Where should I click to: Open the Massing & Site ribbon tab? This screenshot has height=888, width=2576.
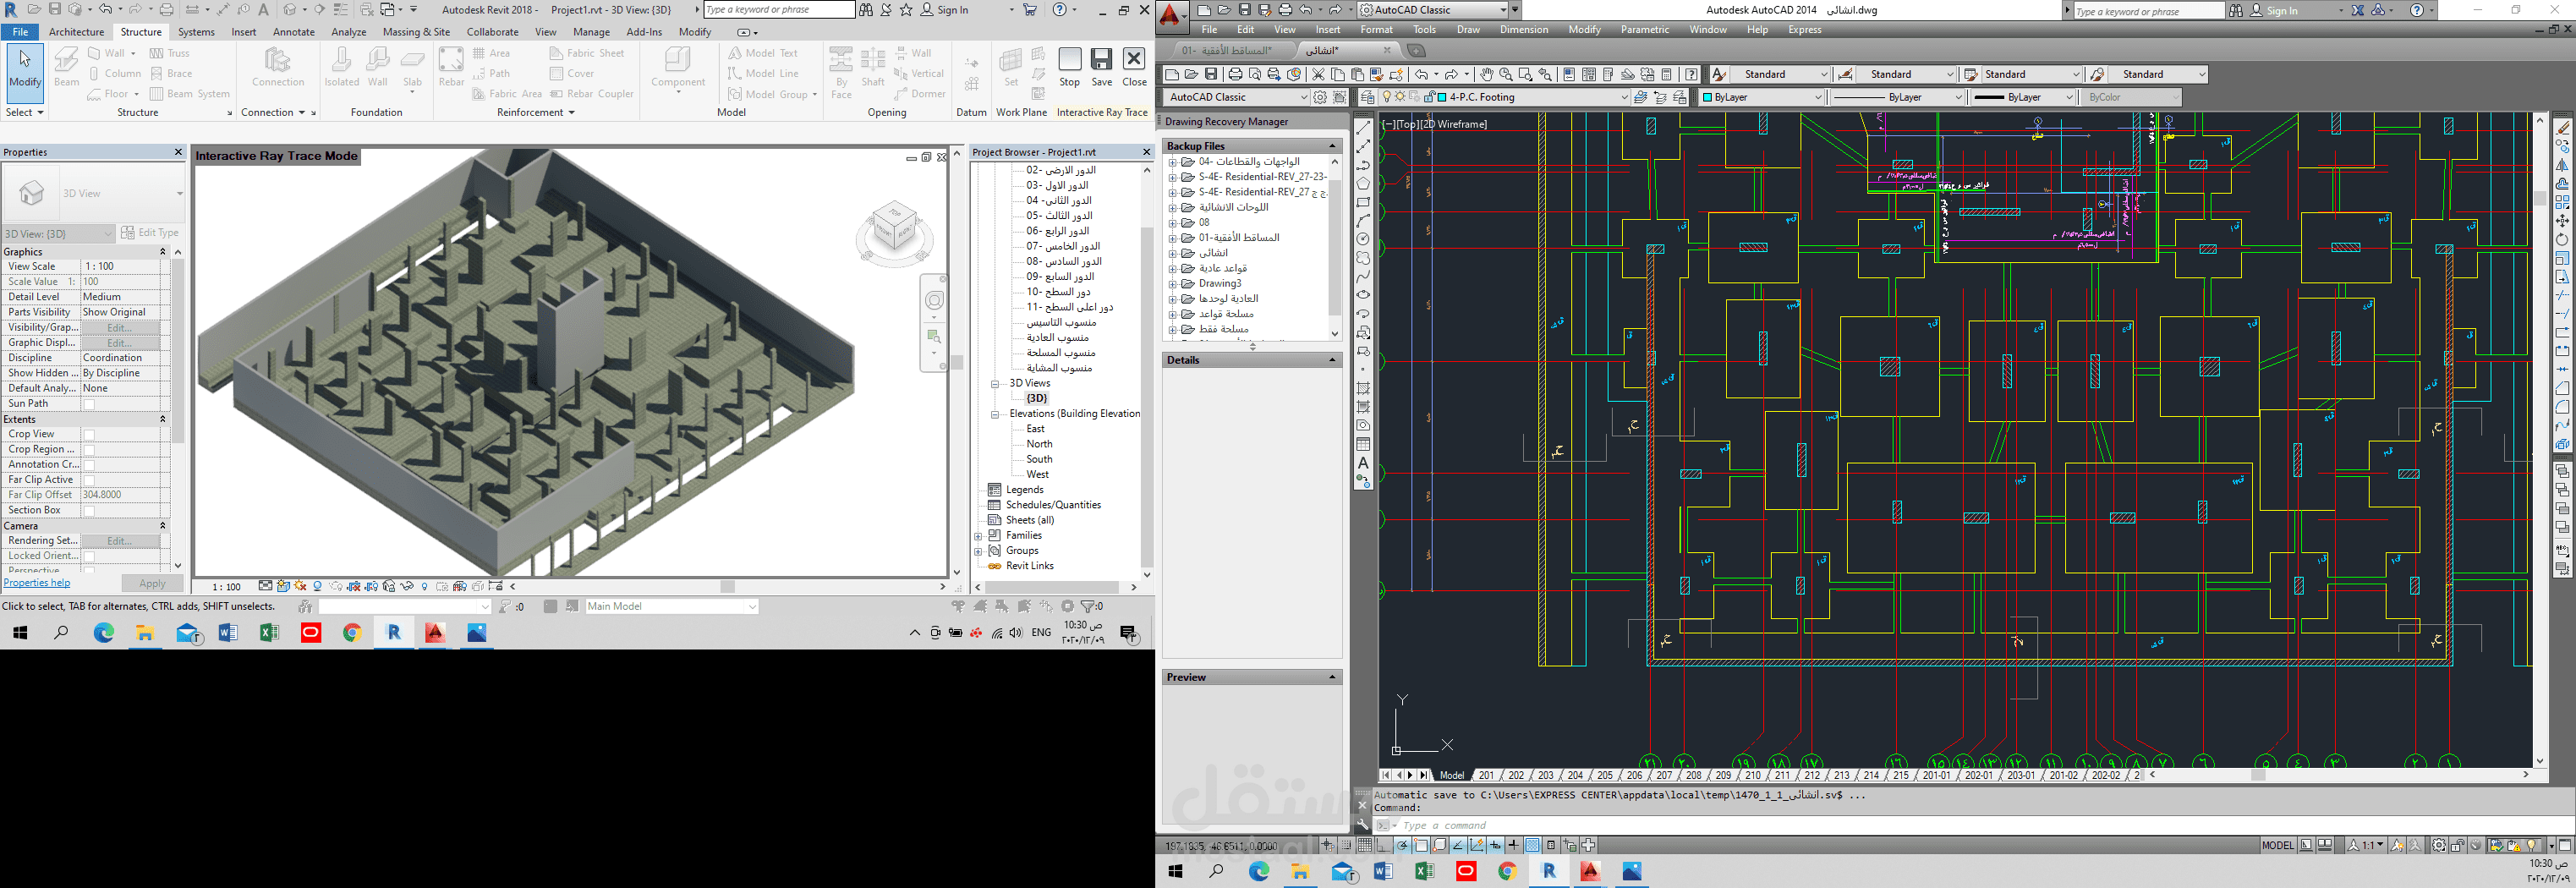pos(416,32)
